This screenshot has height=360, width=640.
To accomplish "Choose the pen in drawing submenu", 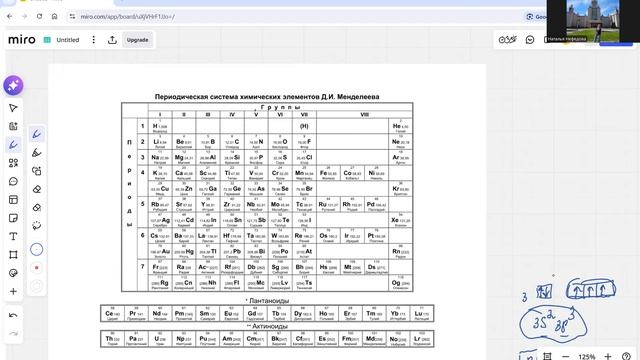I will pos(37,134).
